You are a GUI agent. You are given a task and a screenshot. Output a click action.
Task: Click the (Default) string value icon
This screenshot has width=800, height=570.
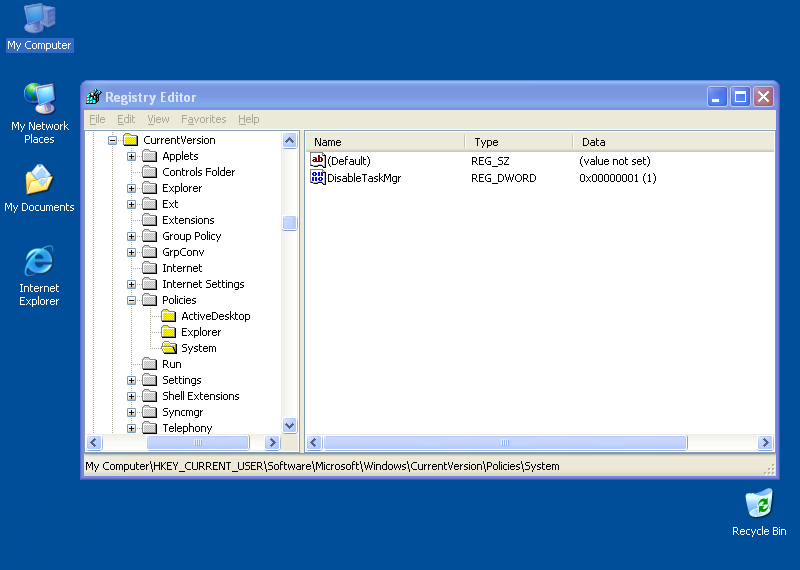[318, 161]
